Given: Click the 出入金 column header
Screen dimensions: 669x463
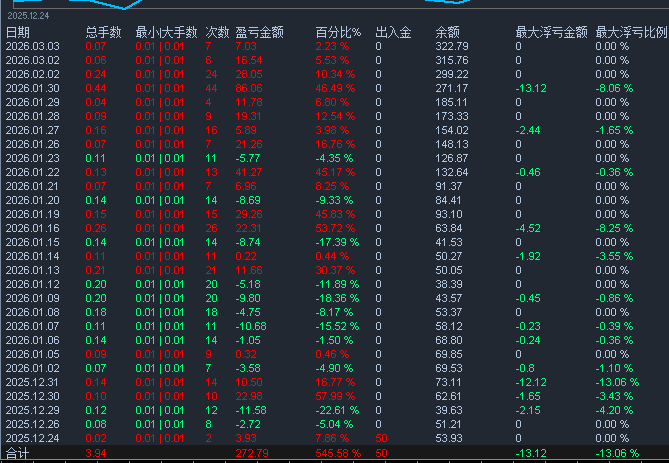Looking at the screenshot, I should tap(393, 33).
